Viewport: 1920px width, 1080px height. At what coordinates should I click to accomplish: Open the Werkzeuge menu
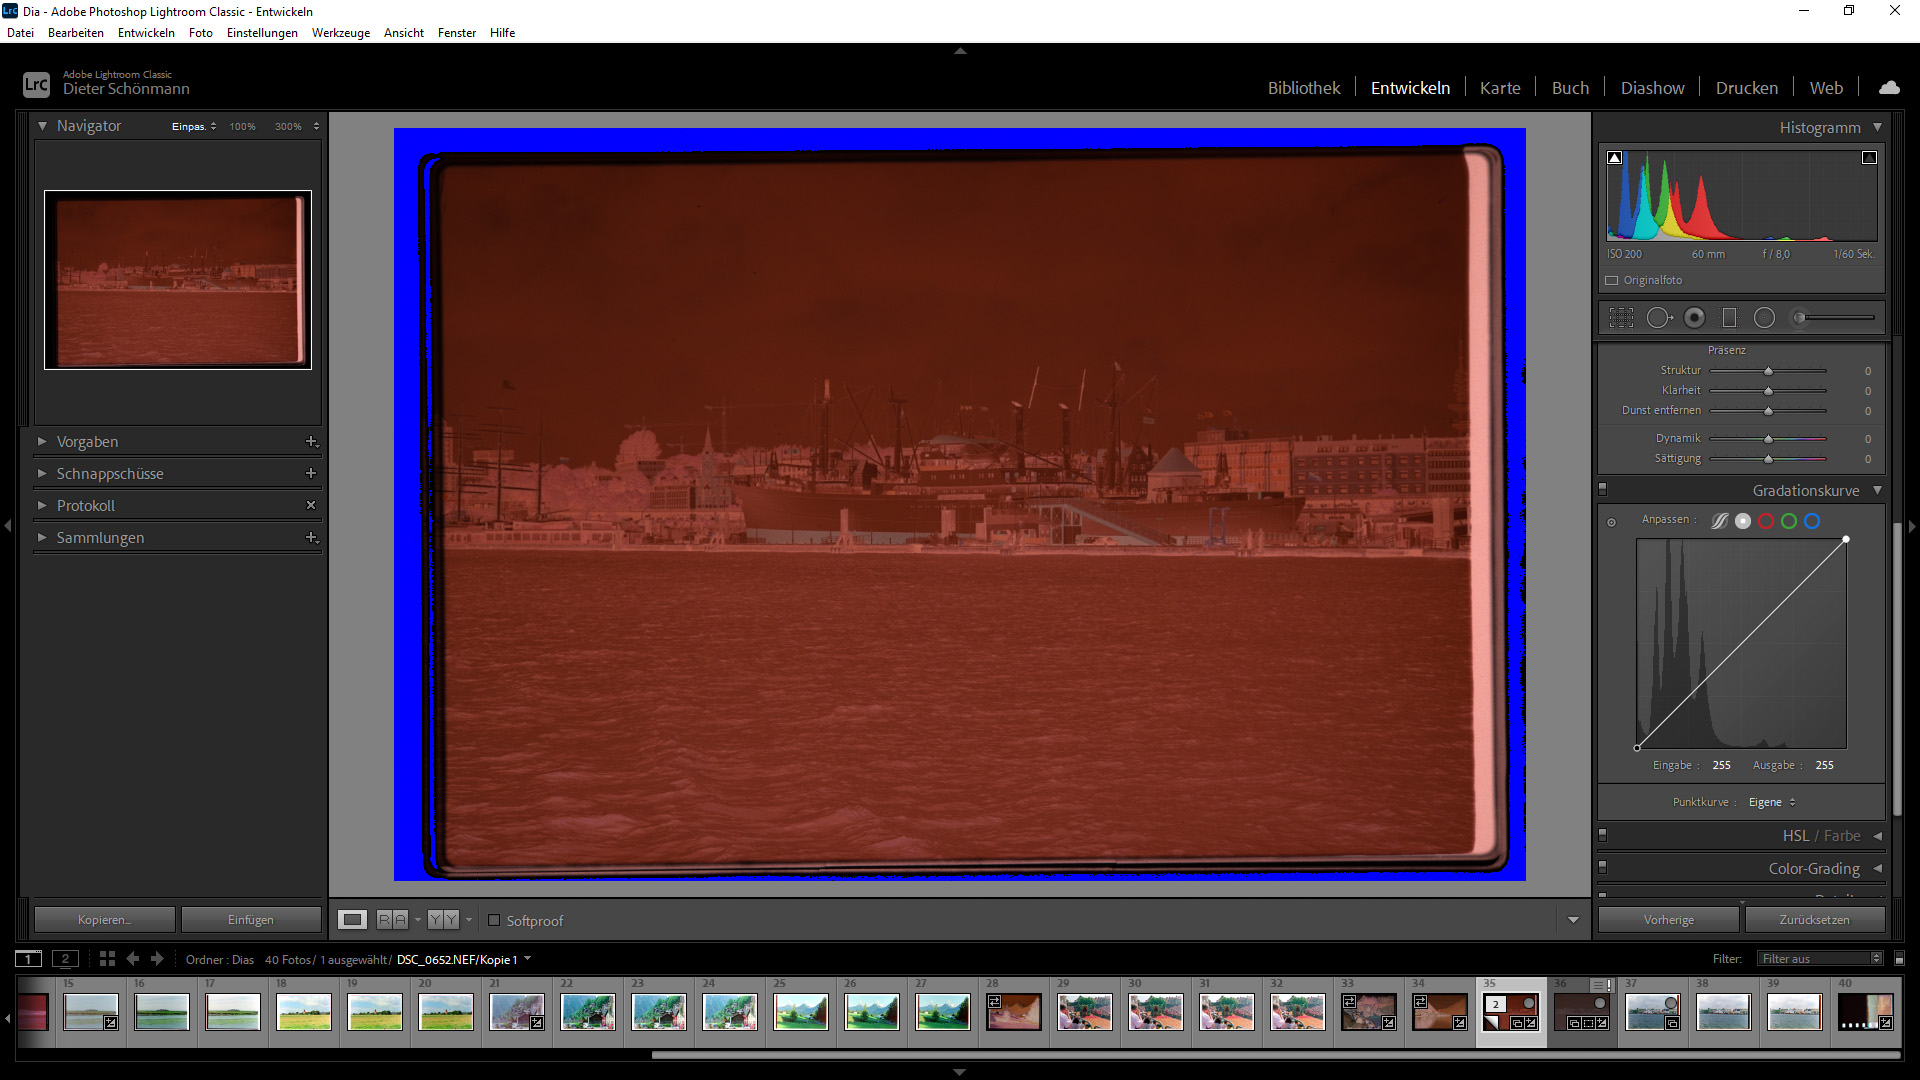(341, 32)
